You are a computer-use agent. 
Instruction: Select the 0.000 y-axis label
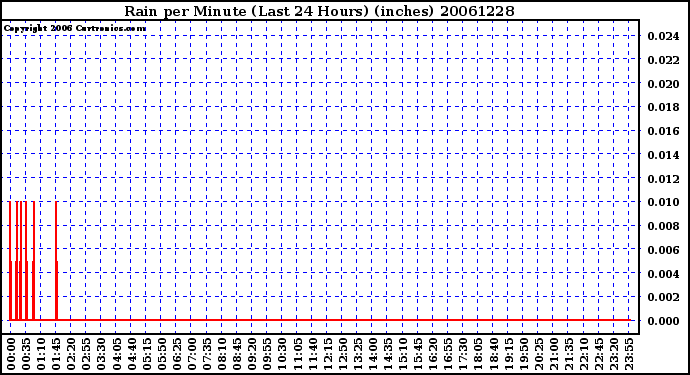click(663, 321)
